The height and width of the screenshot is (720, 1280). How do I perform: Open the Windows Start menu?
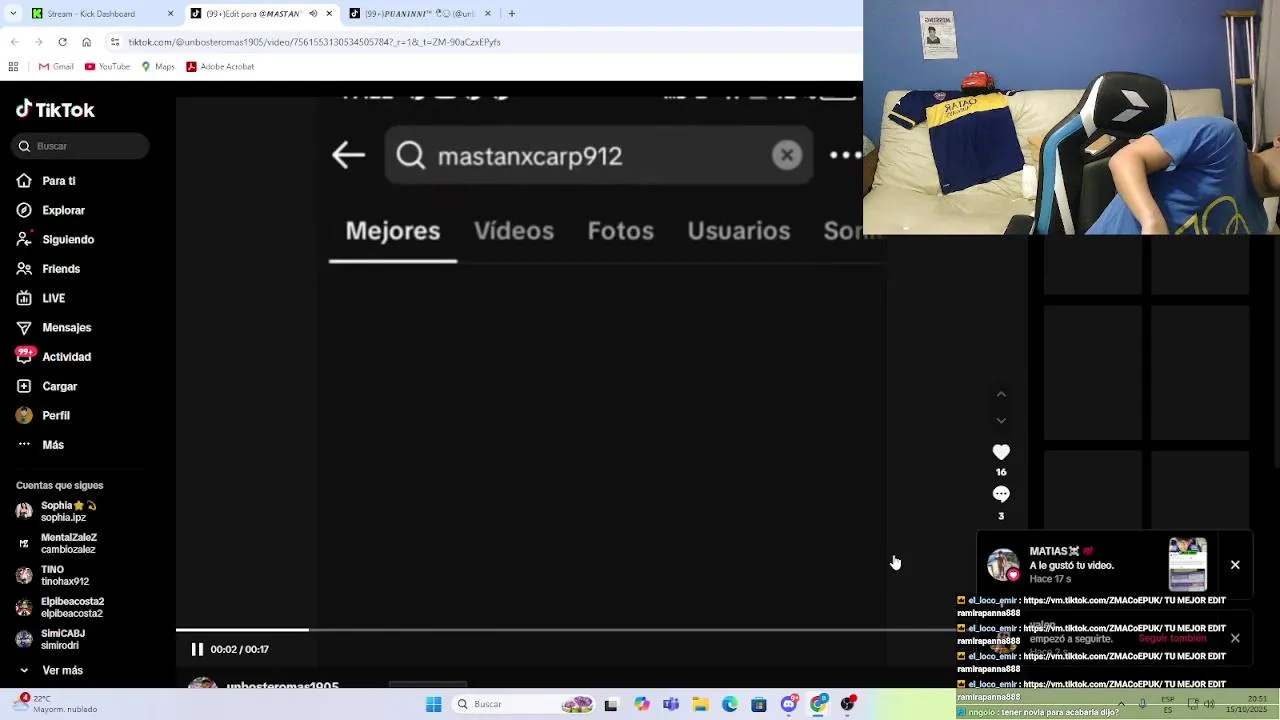(x=434, y=705)
